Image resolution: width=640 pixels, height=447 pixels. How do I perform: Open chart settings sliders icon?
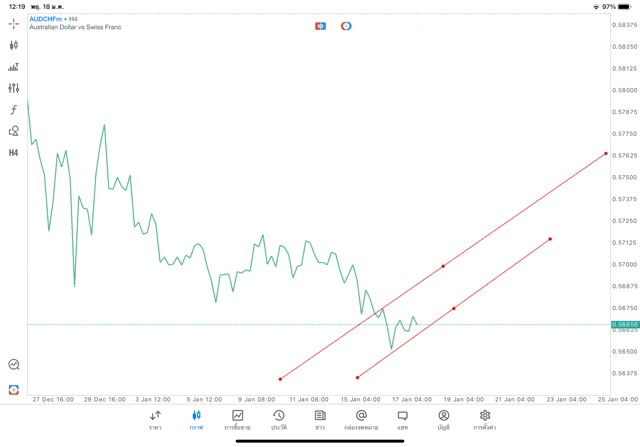[x=13, y=88]
